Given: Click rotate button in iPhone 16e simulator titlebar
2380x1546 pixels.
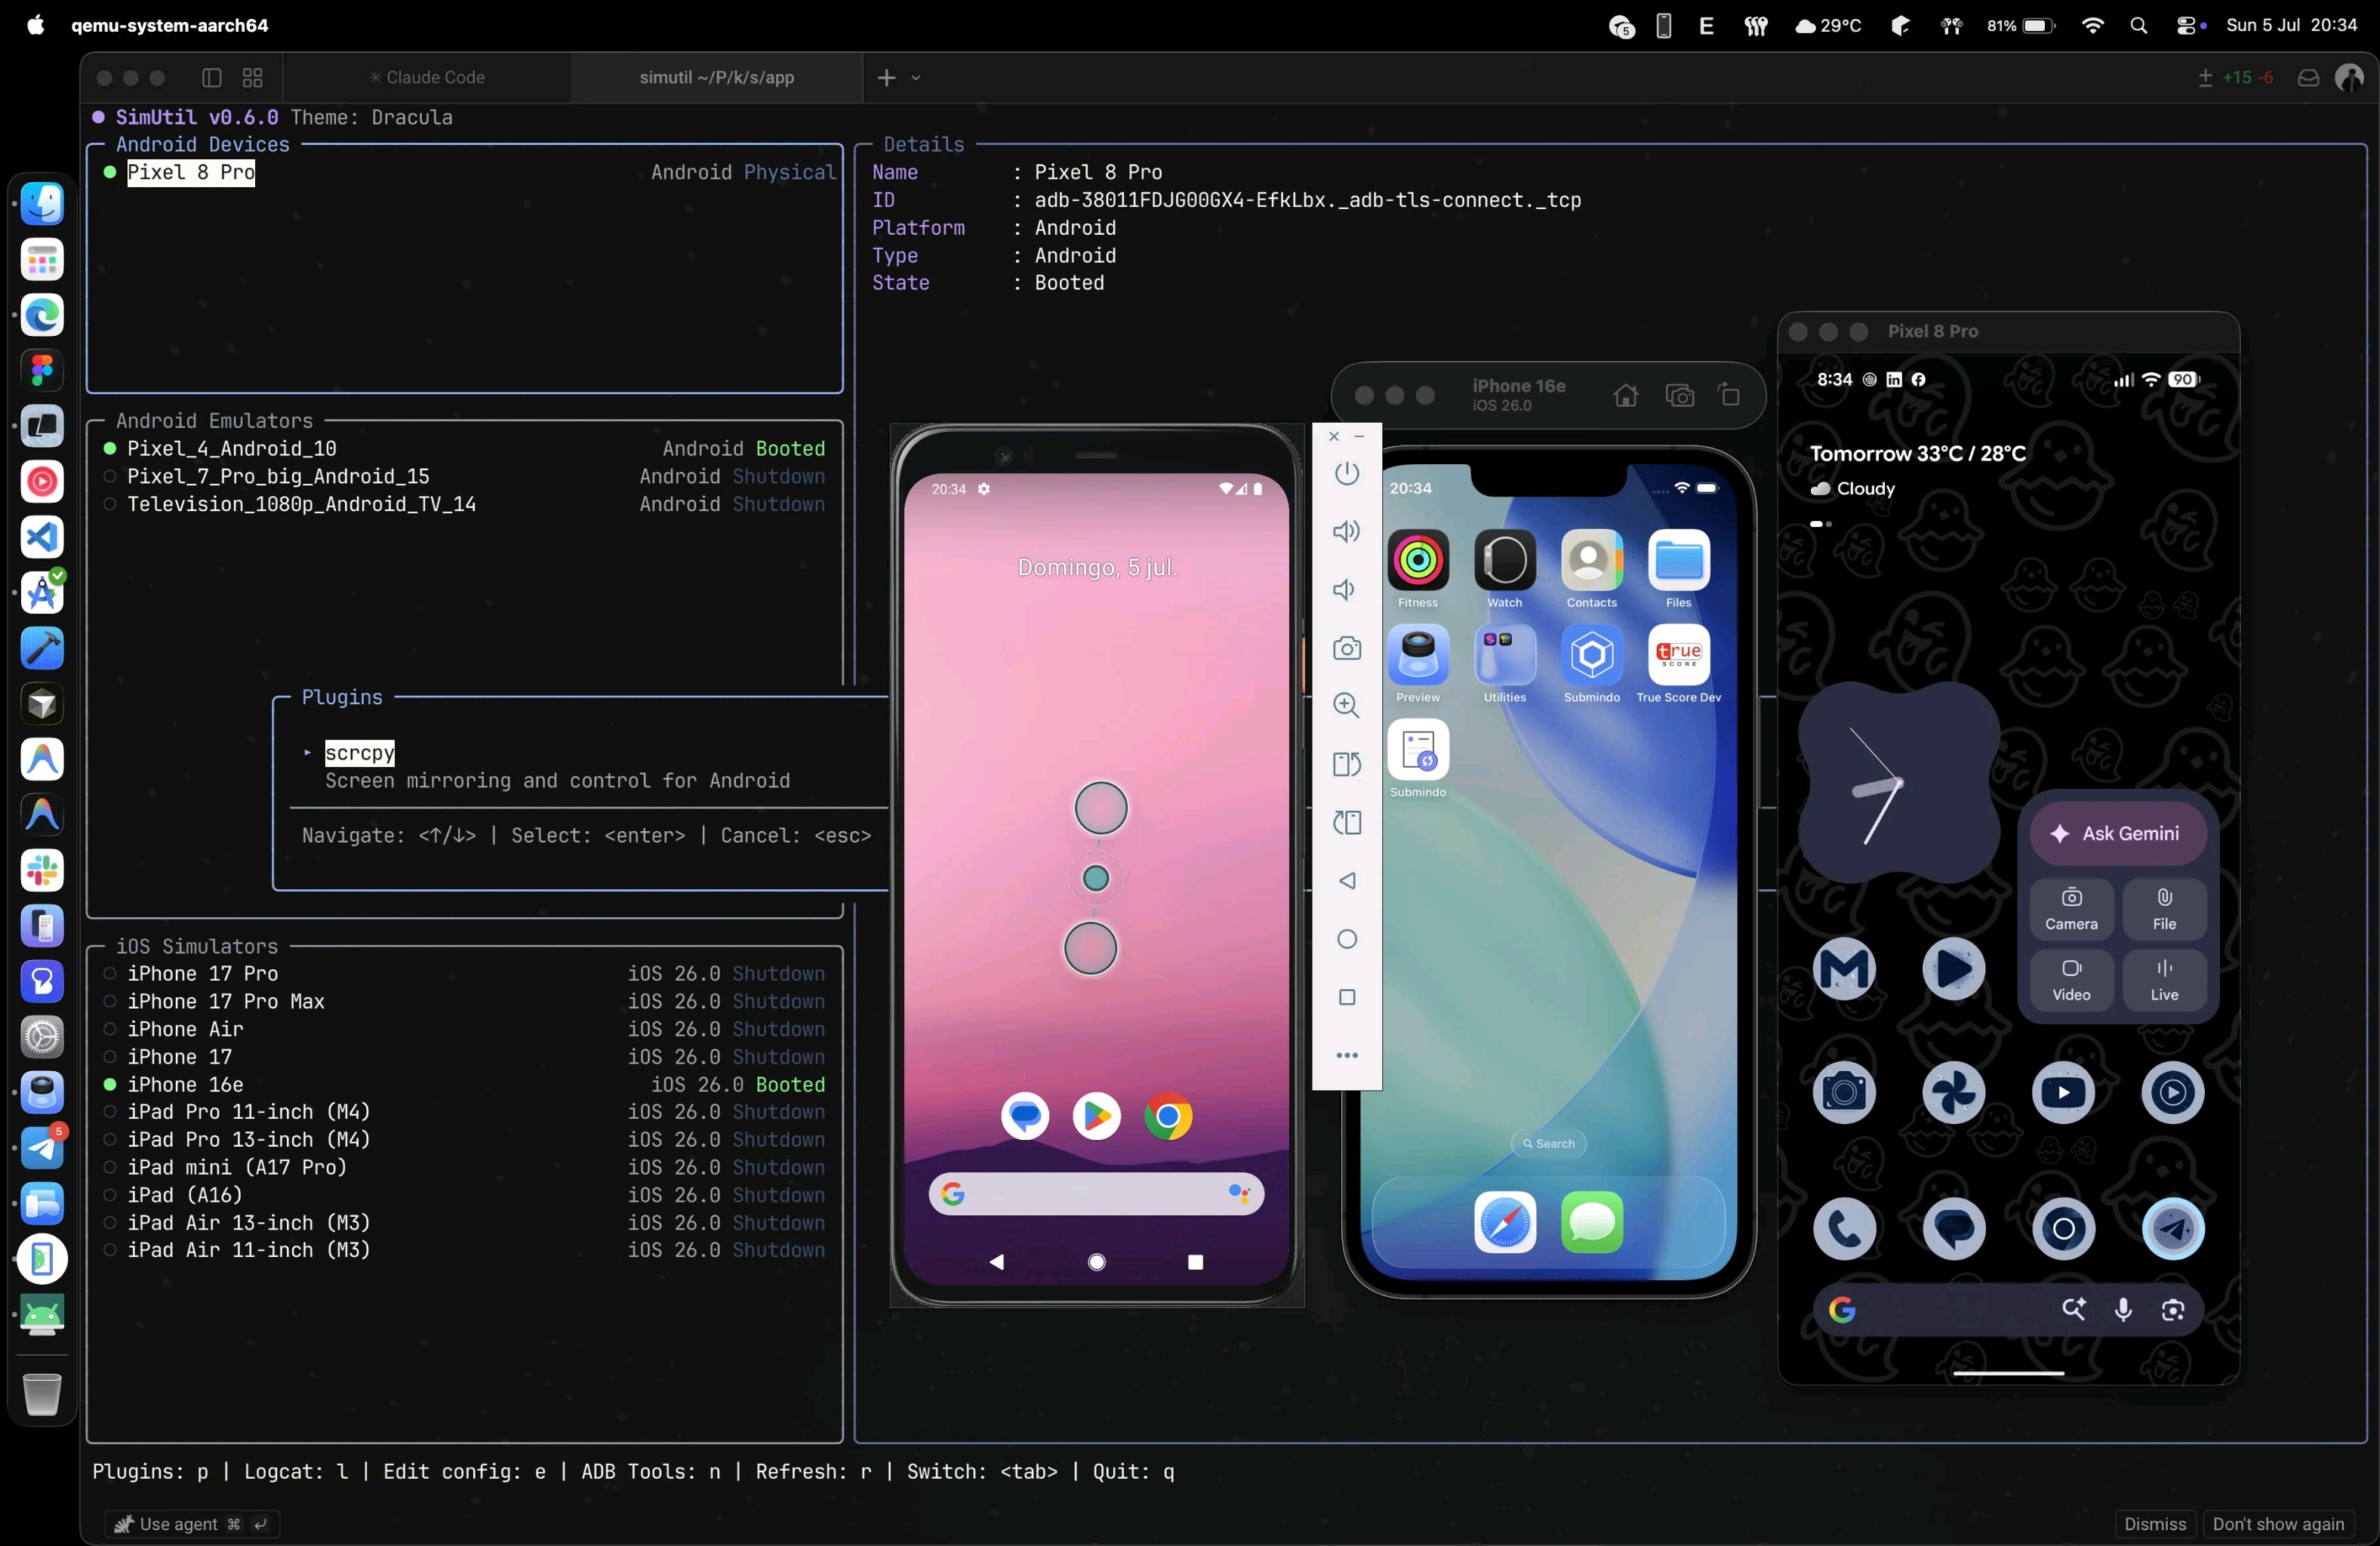Looking at the screenshot, I should [1730, 396].
